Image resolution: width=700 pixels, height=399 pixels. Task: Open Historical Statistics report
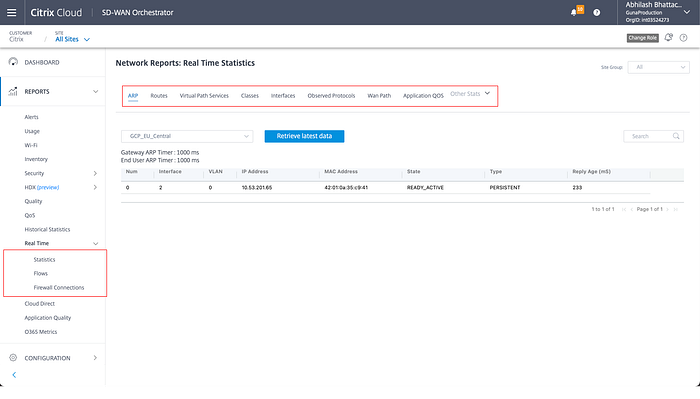(47, 229)
